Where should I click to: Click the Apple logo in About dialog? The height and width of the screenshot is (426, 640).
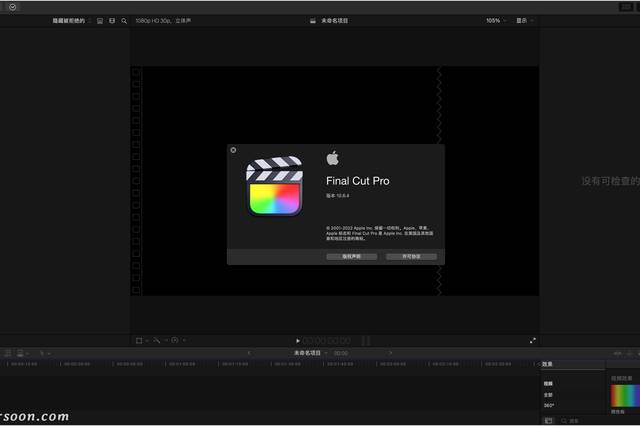coord(332,158)
